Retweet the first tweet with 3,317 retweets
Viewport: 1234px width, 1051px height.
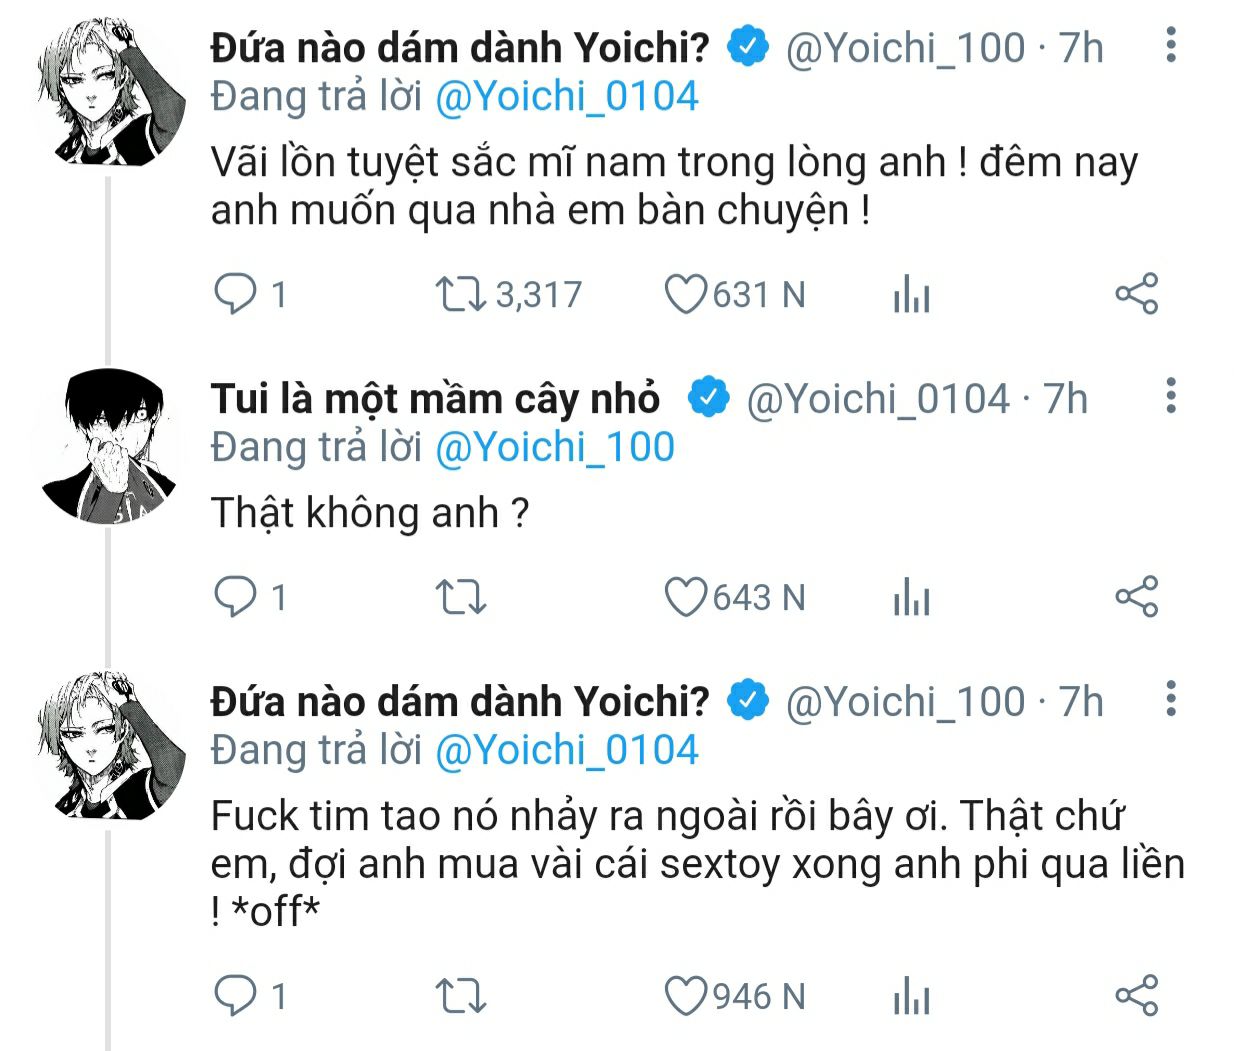click(460, 294)
